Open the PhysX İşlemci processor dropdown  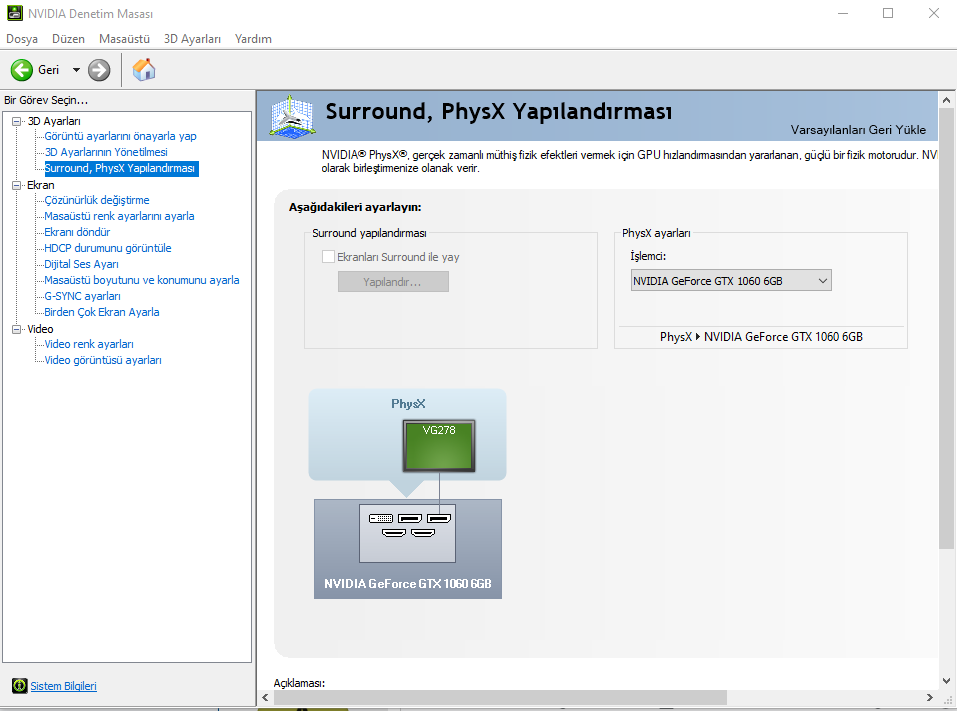click(731, 281)
